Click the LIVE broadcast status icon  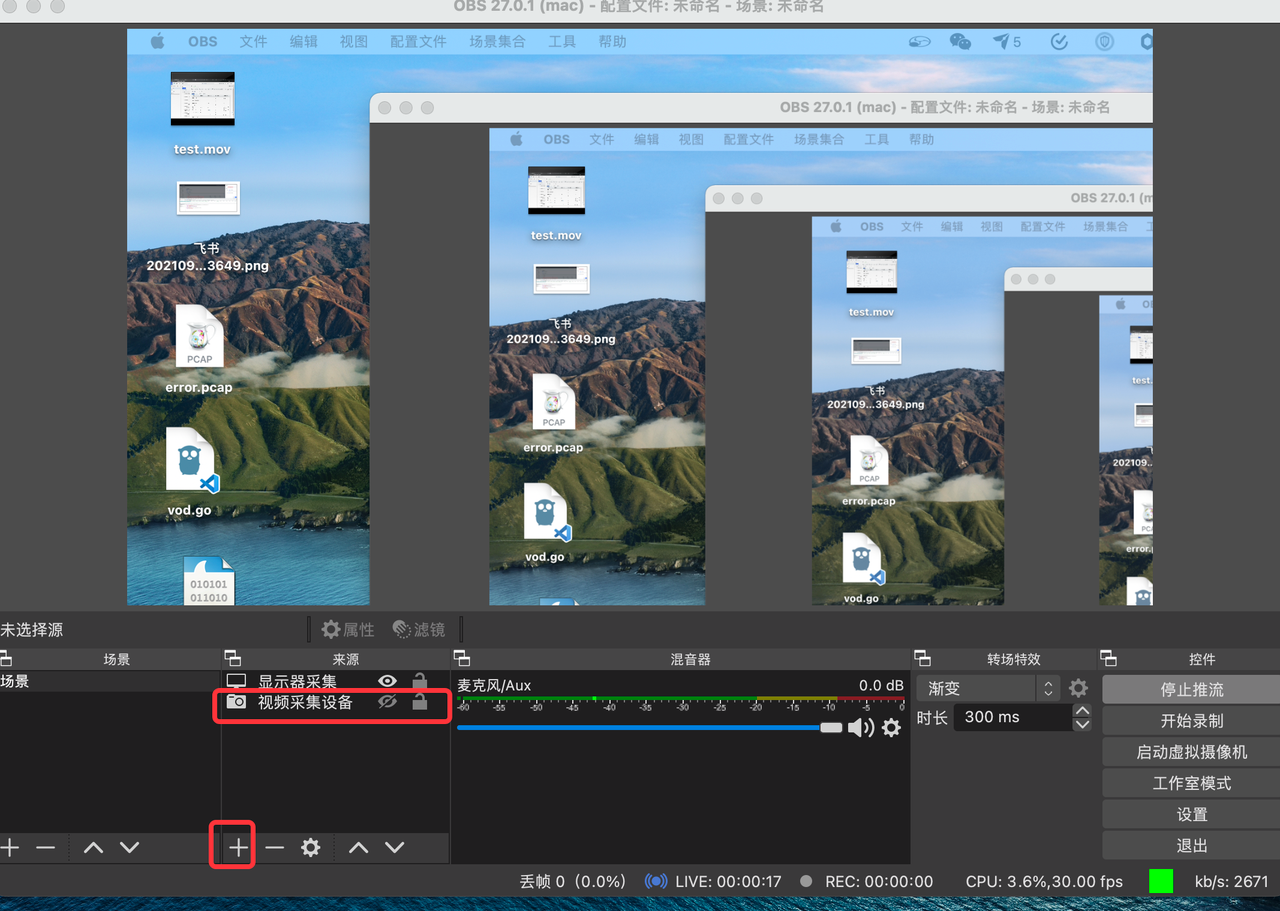click(x=656, y=881)
